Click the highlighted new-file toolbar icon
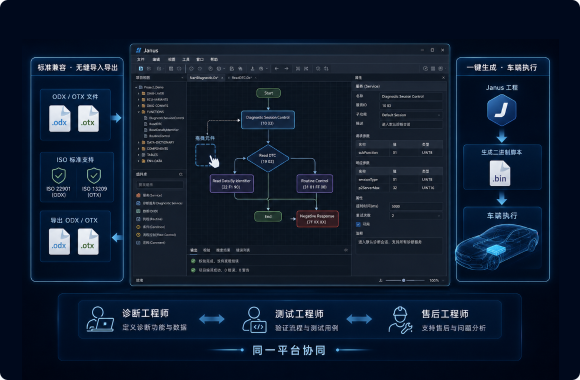The height and width of the screenshot is (380, 580). [x=141, y=68]
